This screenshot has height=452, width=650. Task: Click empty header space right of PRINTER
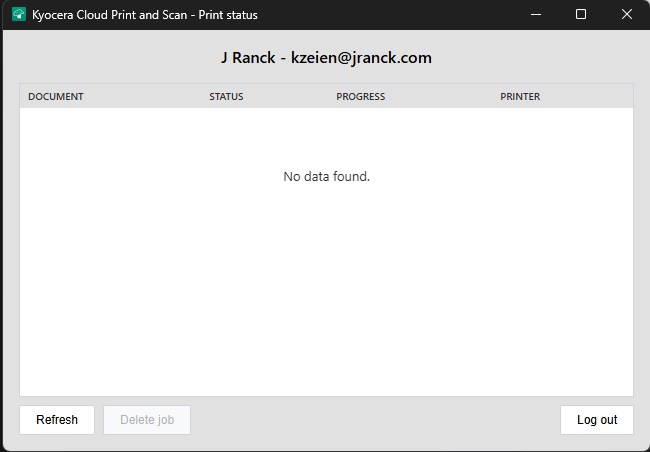coord(590,97)
